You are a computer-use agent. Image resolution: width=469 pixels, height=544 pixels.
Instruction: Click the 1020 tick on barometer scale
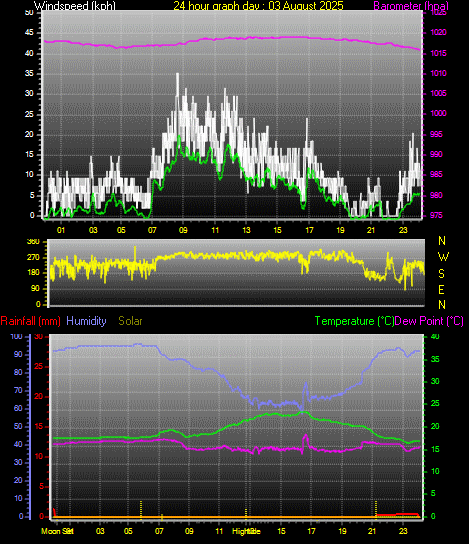tap(439, 33)
